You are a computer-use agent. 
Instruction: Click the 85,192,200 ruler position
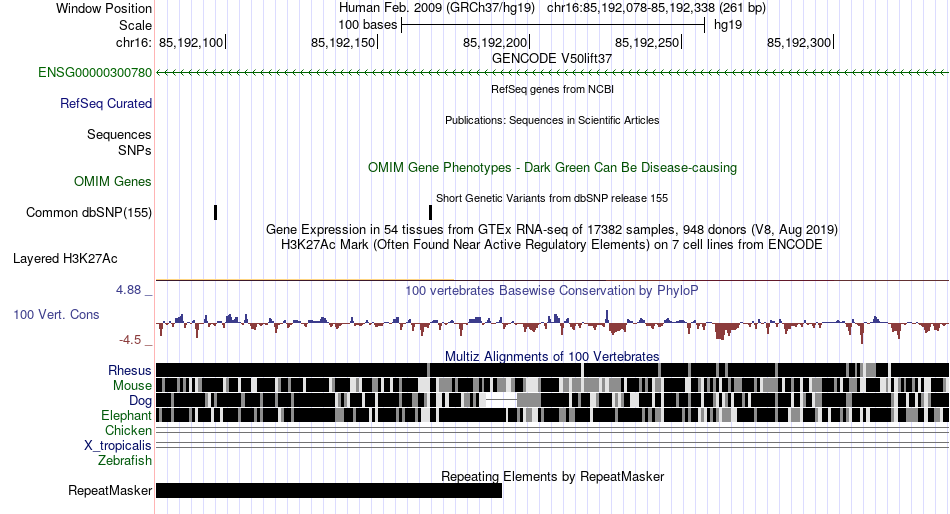(495, 42)
